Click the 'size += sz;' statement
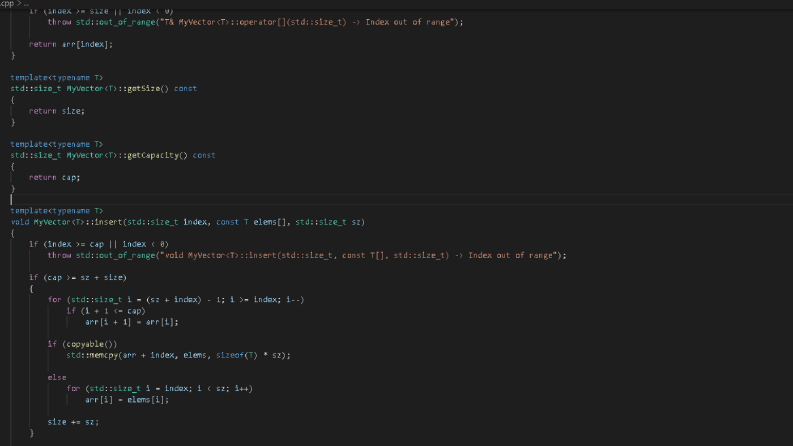Viewport: 793px width, 446px height. pyautogui.click(x=73, y=422)
